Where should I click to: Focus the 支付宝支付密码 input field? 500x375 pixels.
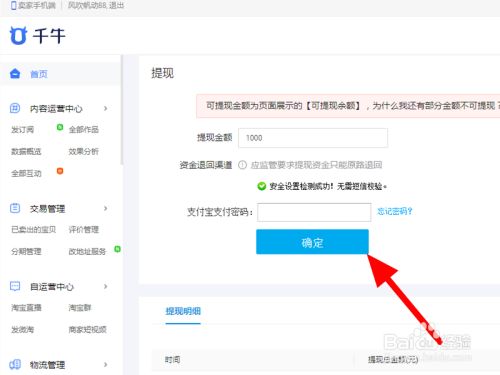[314, 212]
